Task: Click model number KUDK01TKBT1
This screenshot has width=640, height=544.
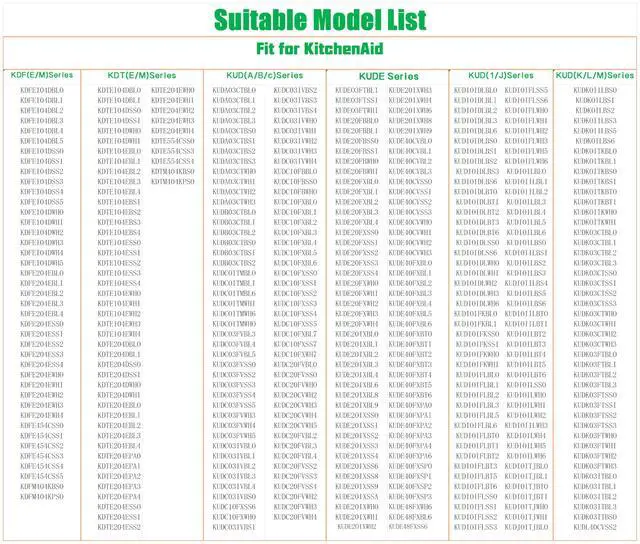Action: [595, 202]
